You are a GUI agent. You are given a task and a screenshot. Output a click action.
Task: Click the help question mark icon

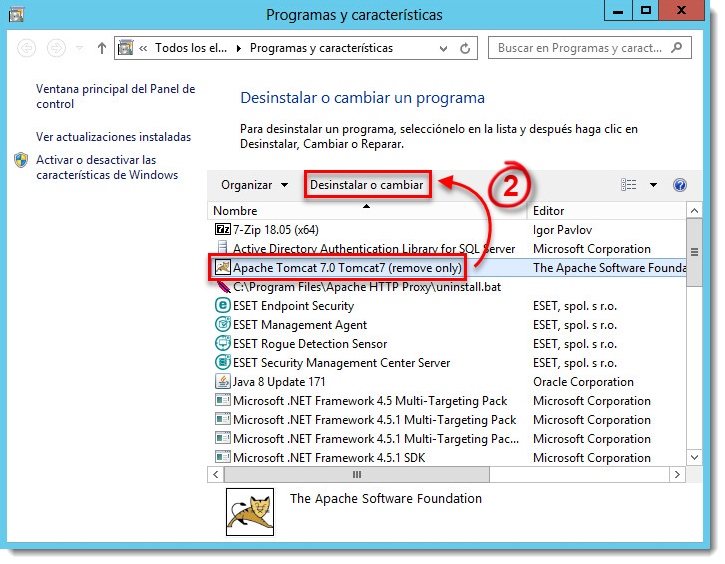click(680, 185)
